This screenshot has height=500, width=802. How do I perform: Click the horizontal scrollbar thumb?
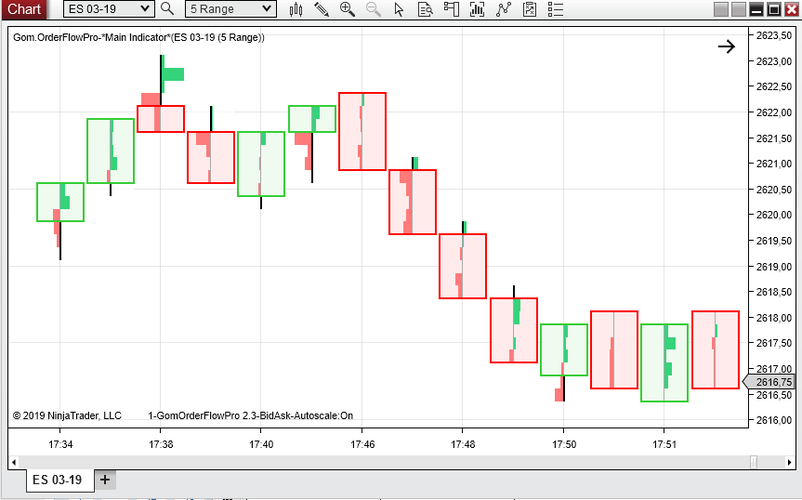pos(753,462)
